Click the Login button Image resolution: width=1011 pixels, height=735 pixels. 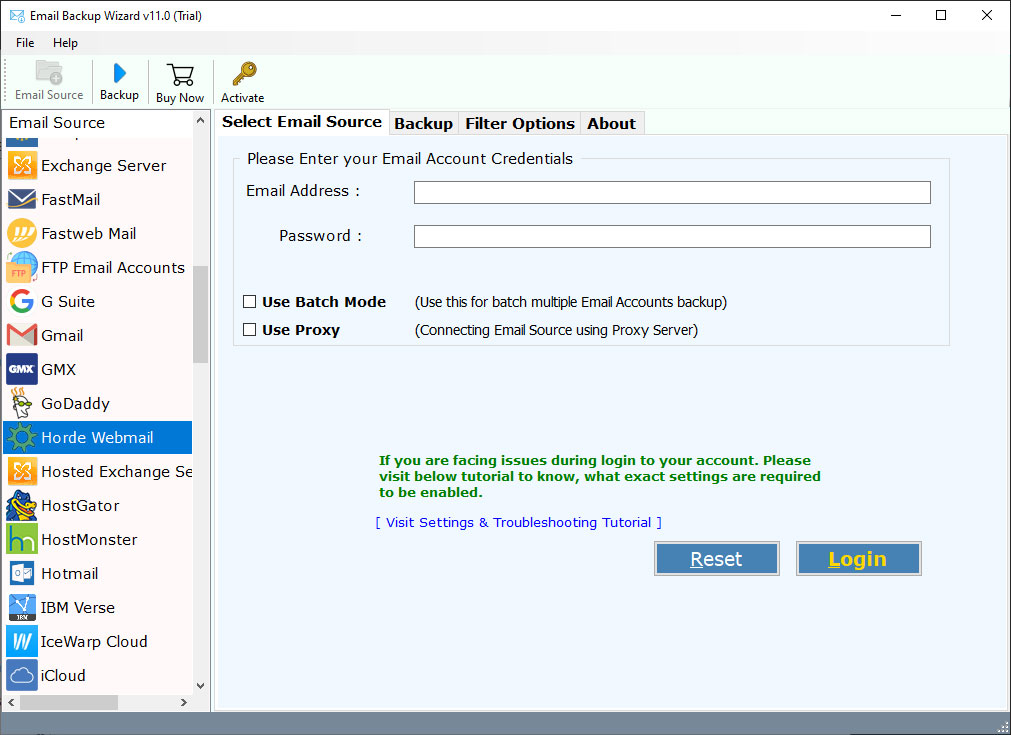pos(858,559)
